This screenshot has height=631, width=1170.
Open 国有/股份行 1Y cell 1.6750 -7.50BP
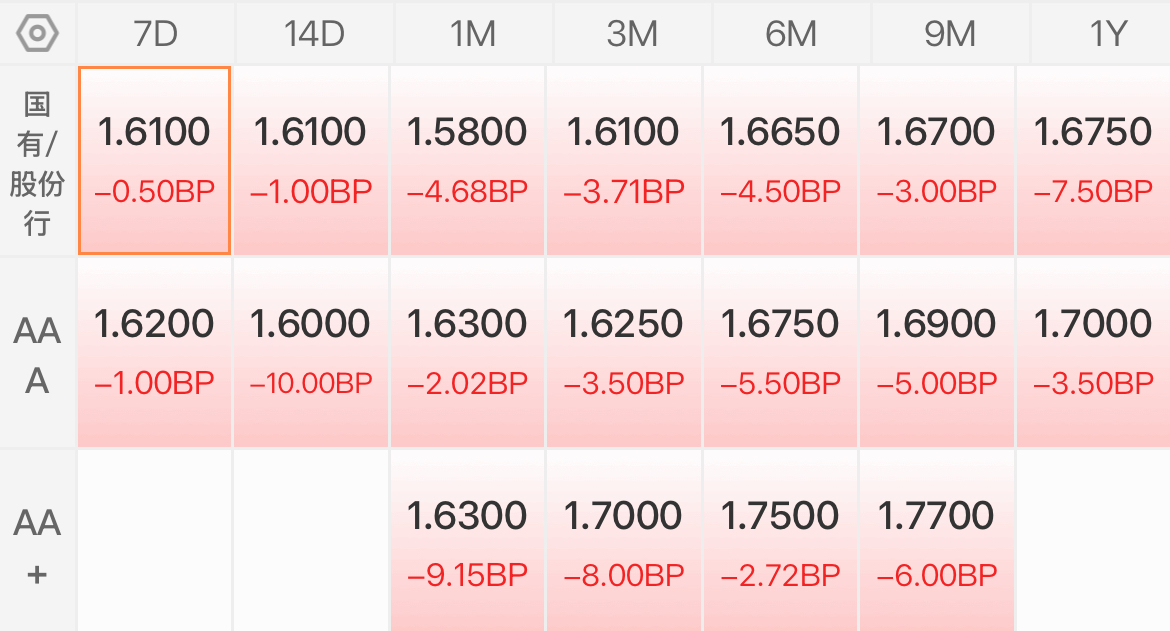click(1092, 160)
